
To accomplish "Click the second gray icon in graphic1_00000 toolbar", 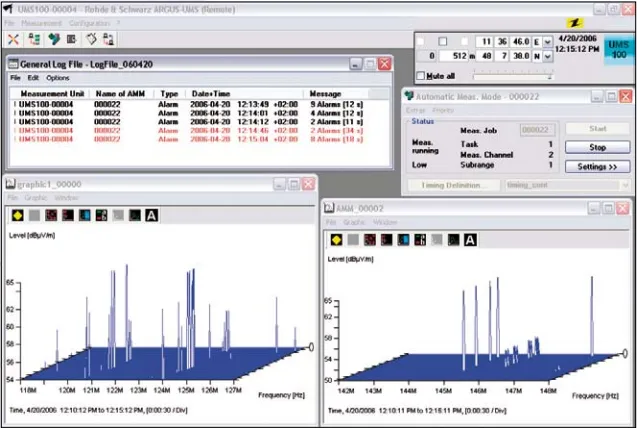I will click(x=118, y=215).
